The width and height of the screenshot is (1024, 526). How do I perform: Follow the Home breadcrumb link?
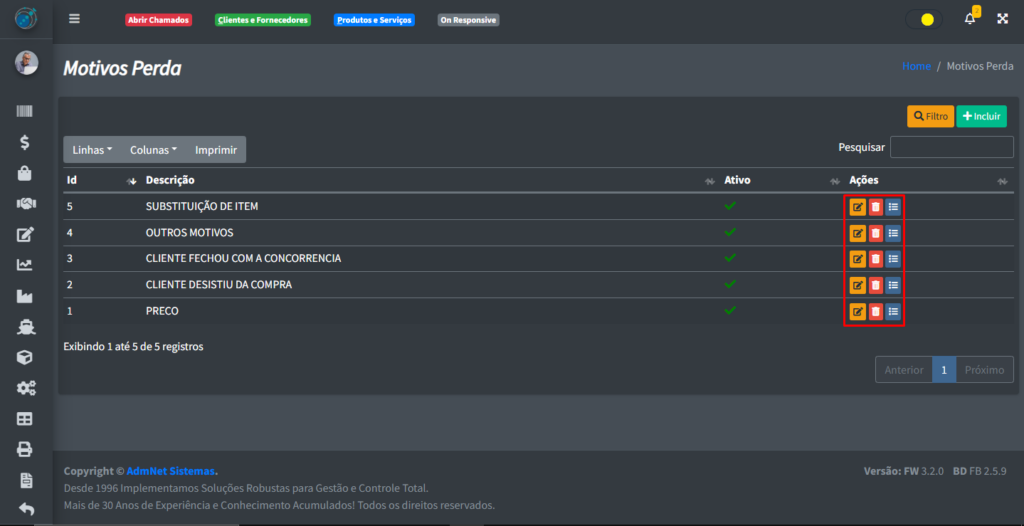point(916,66)
